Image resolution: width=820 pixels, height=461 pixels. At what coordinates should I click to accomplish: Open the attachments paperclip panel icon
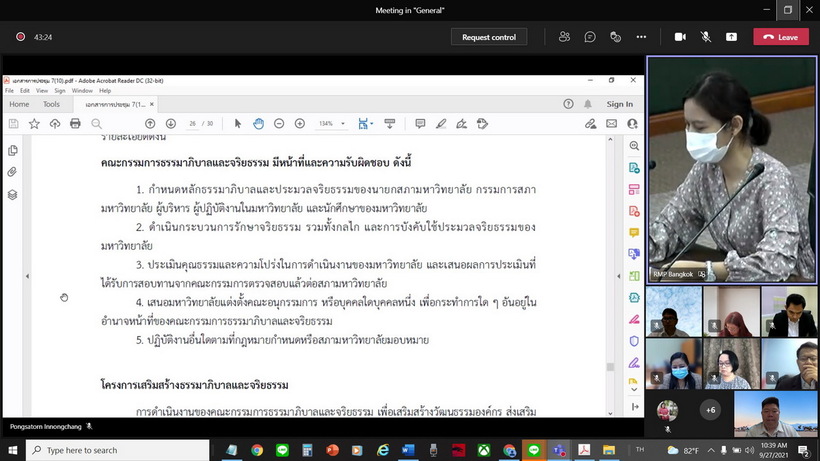point(13,172)
